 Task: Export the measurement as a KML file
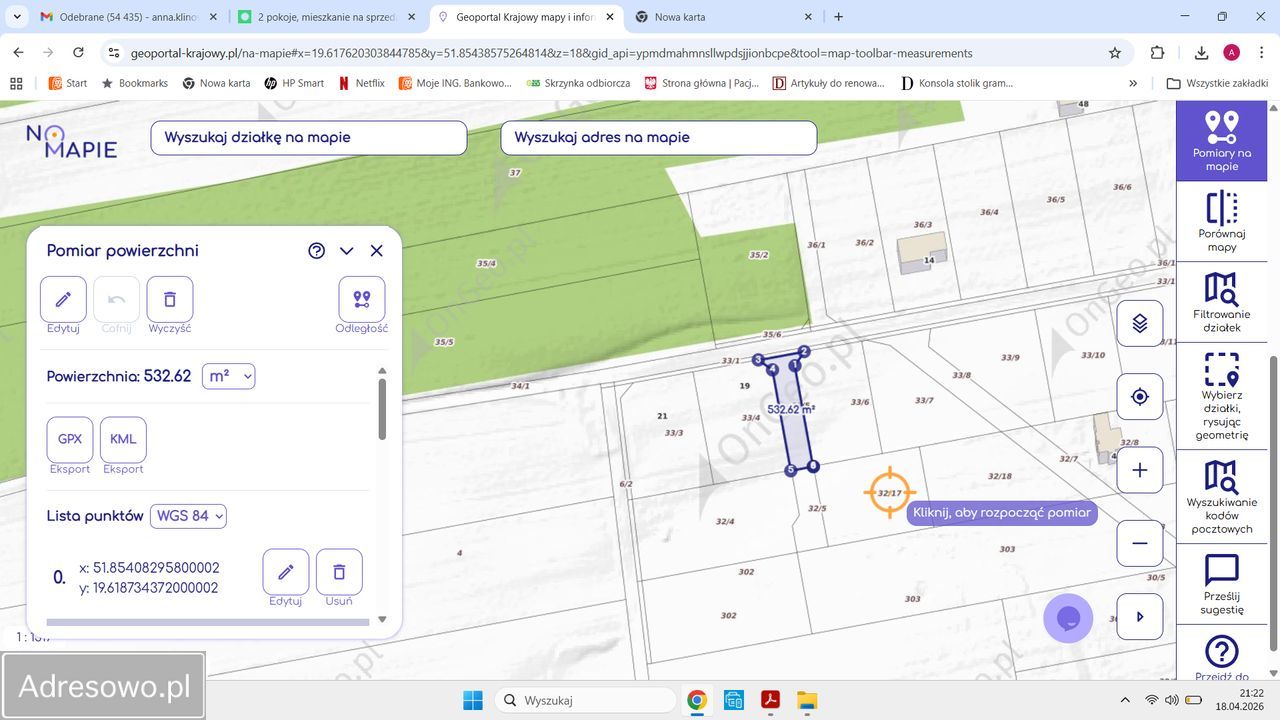tap(123, 440)
